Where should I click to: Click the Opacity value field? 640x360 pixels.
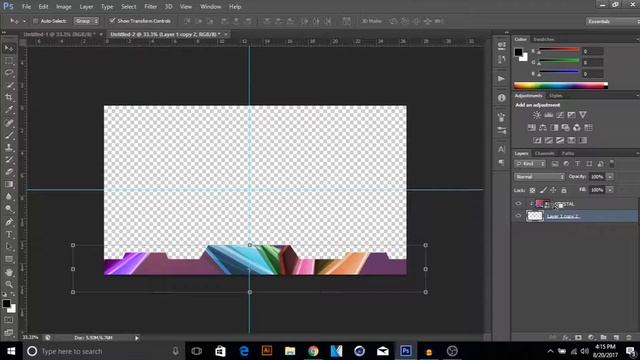pos(597,177)
